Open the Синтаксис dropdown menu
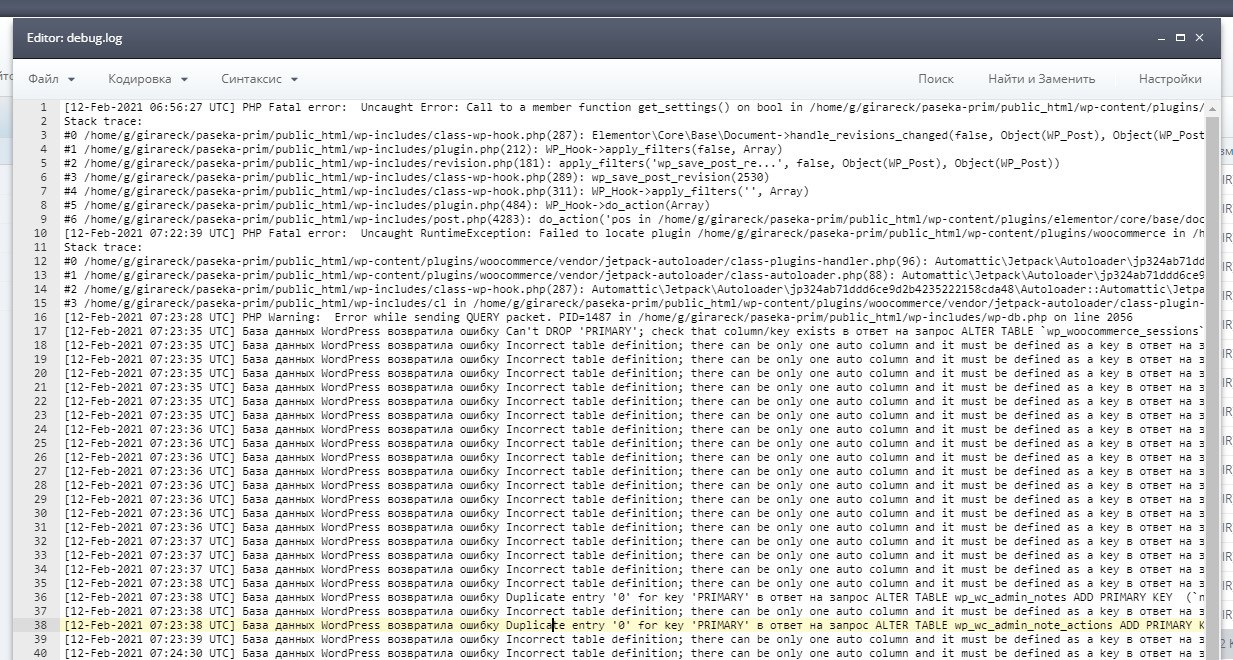This screenshot has height=660, width=1233. (x=259, y=79)
